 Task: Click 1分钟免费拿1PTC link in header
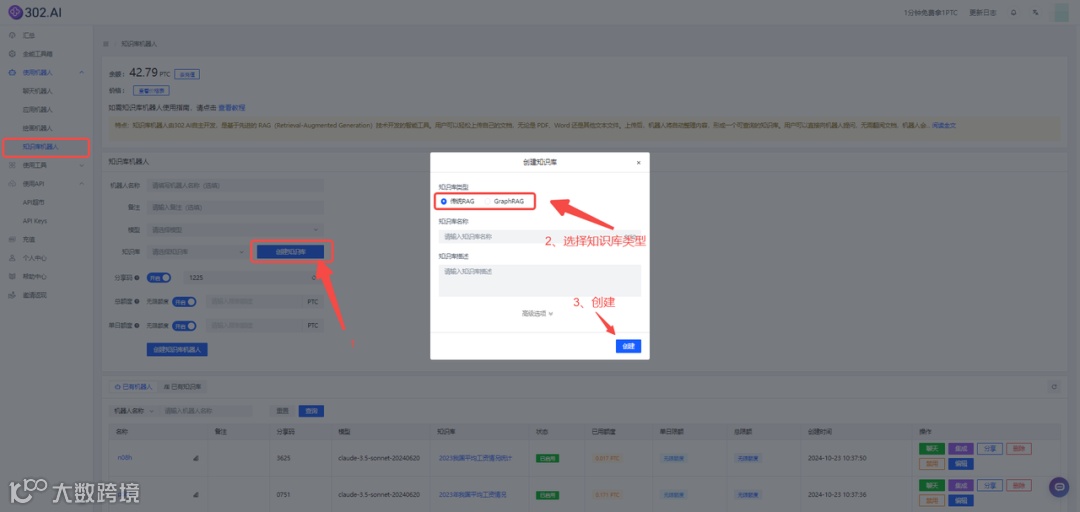[931, 12]
